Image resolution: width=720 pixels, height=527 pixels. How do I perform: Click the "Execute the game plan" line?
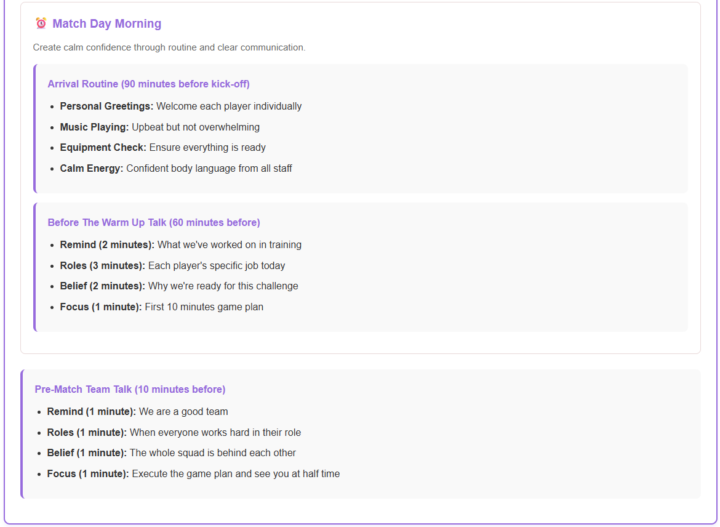(x=235, y=474)
